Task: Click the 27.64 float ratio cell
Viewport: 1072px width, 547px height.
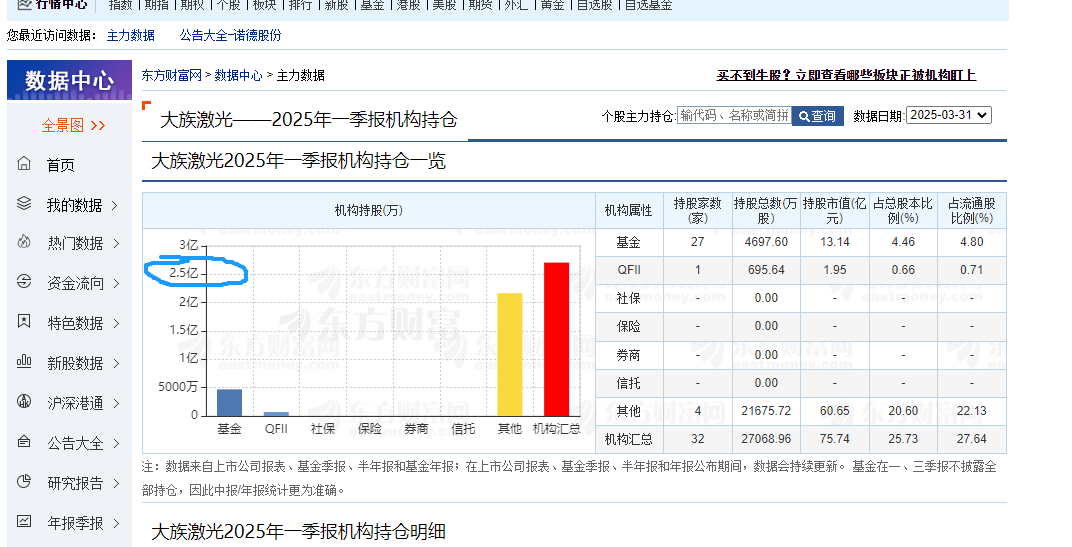Action: coord(972,439)
